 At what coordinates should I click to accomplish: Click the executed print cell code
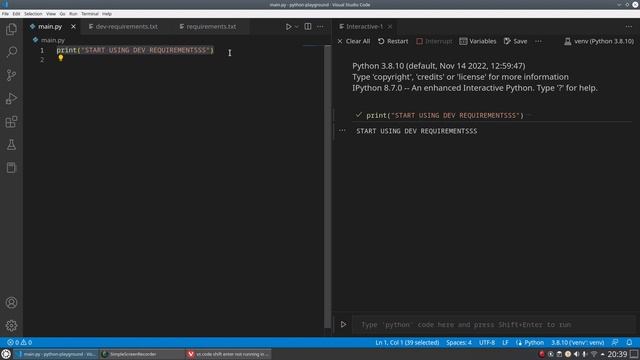click(x=445, y=116)
